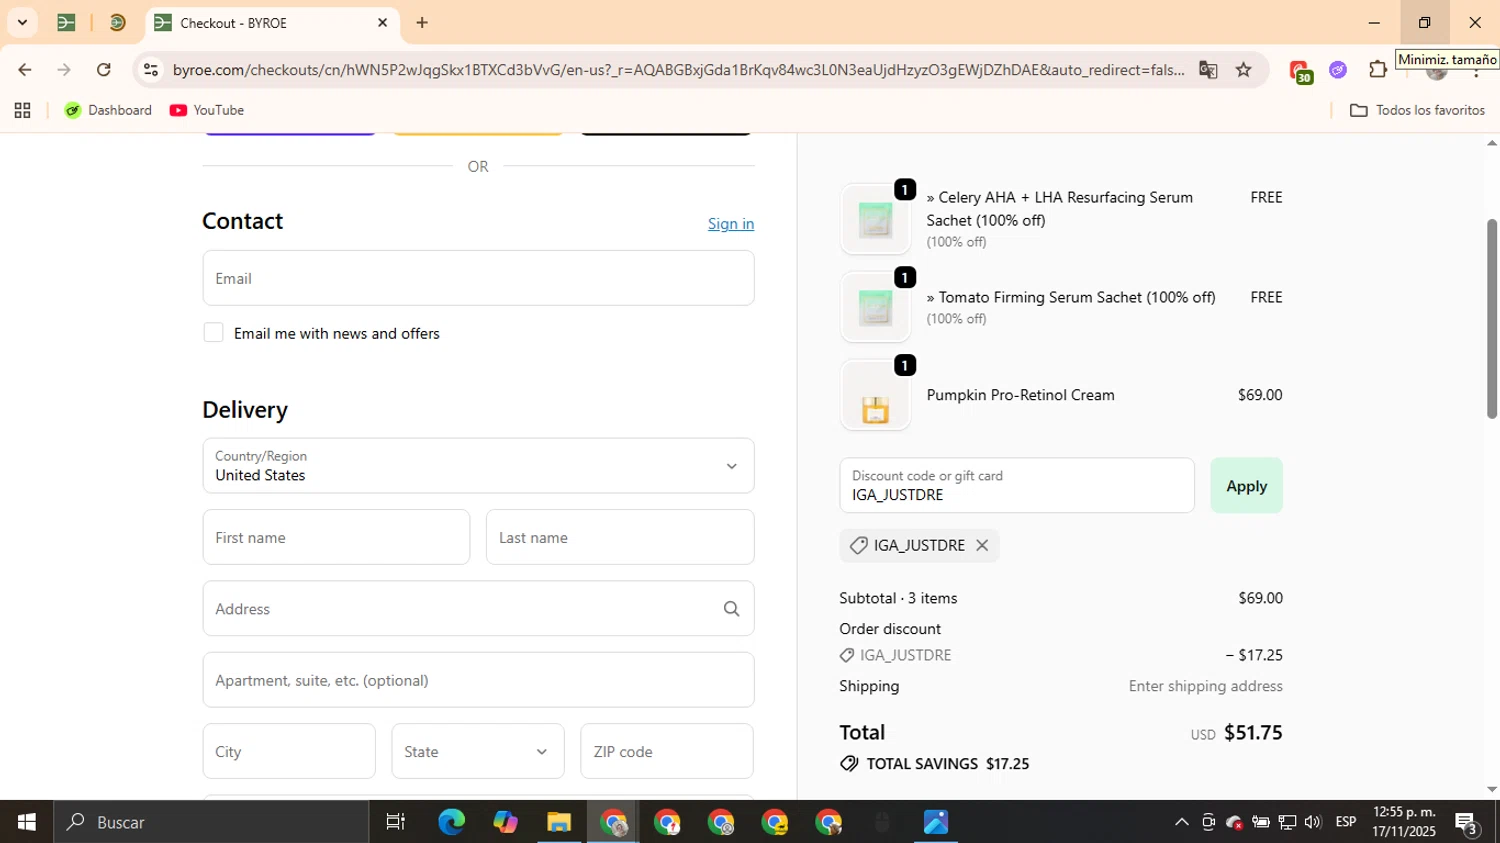Focus the Address field
This screenshot has width=1500, height=843.
[478, 608]
